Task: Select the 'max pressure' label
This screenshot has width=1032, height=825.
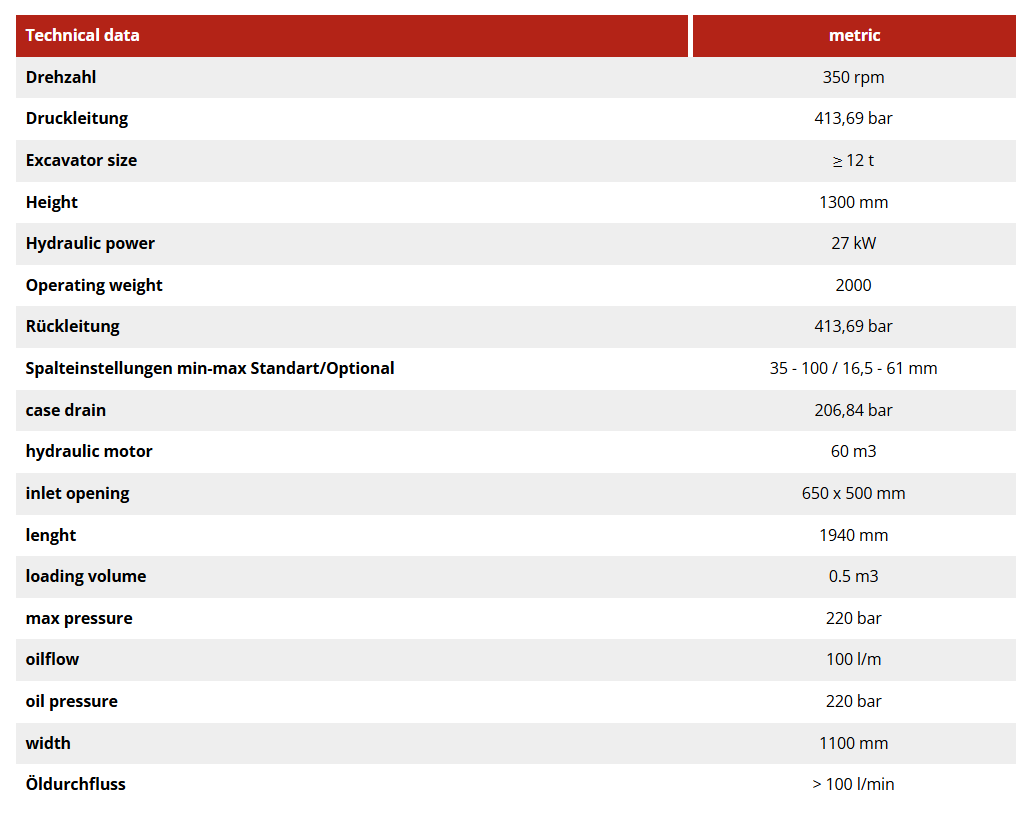Action: [79, 618]
